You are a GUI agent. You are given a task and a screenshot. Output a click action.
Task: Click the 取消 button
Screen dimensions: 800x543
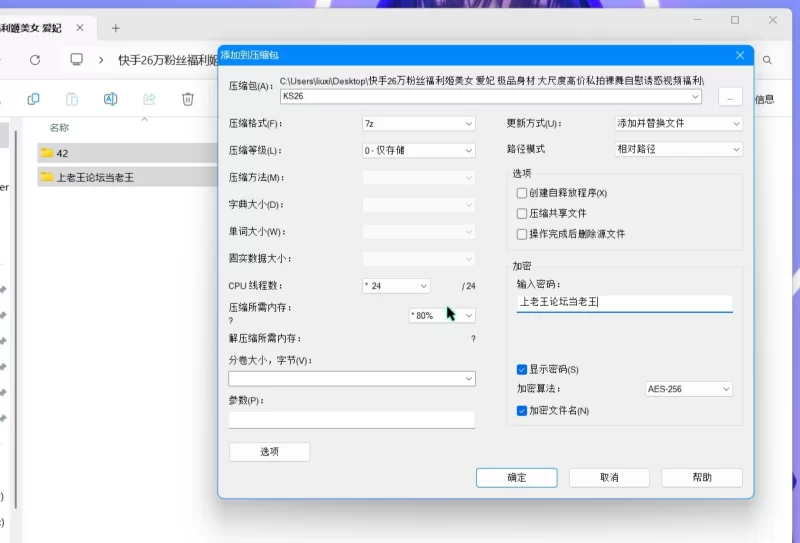click(609, 478)
